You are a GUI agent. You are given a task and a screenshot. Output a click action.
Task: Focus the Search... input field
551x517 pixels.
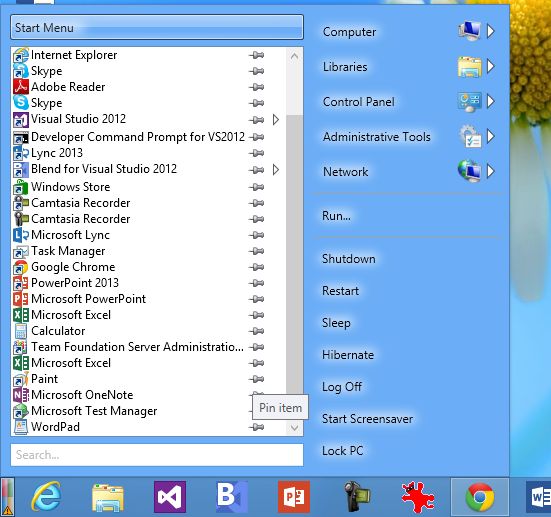tap(157, 455)
